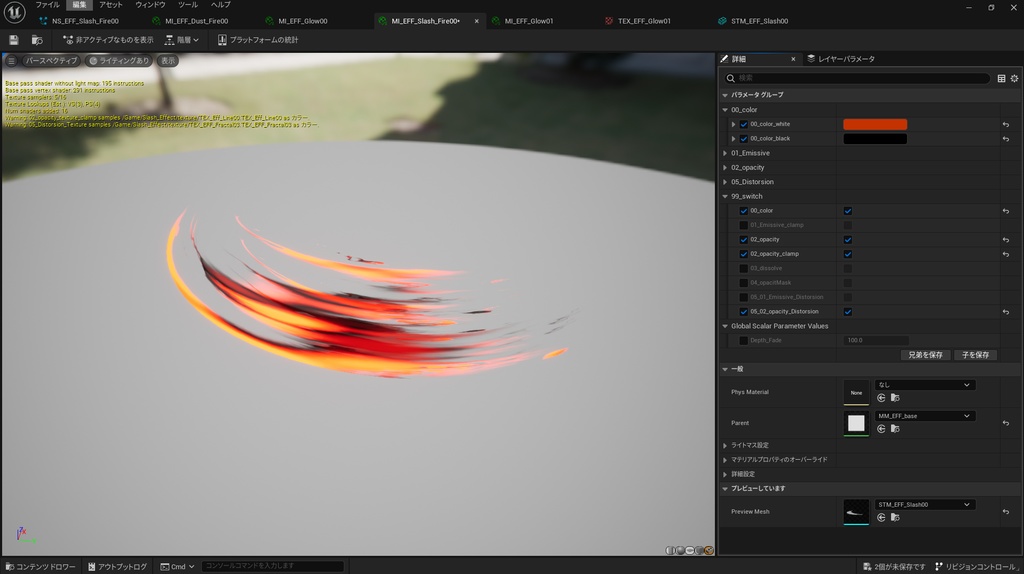Open the details property matrix grid icon
This screenshot has height=574, width=1024.
(x=1001, y=78)
